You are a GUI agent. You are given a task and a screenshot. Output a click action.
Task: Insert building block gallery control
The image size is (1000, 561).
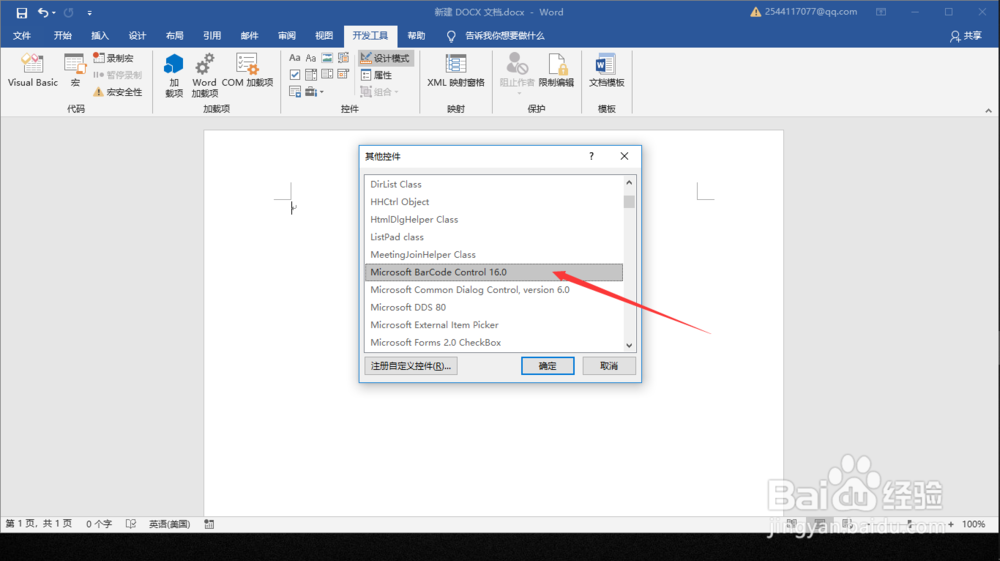coord(343,58)
